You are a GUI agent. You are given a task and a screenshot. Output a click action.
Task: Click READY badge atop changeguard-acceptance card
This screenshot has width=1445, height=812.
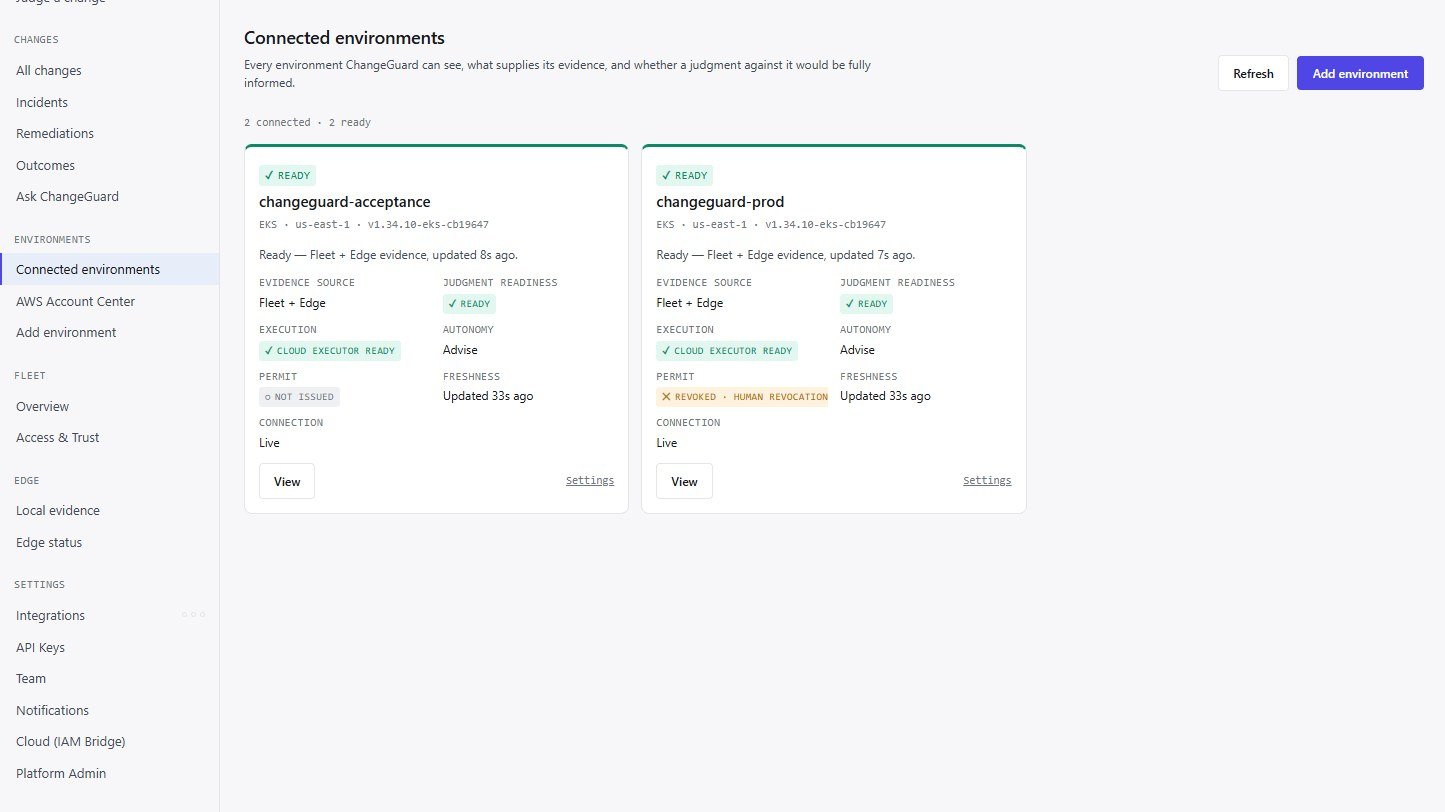click(287, 175)
